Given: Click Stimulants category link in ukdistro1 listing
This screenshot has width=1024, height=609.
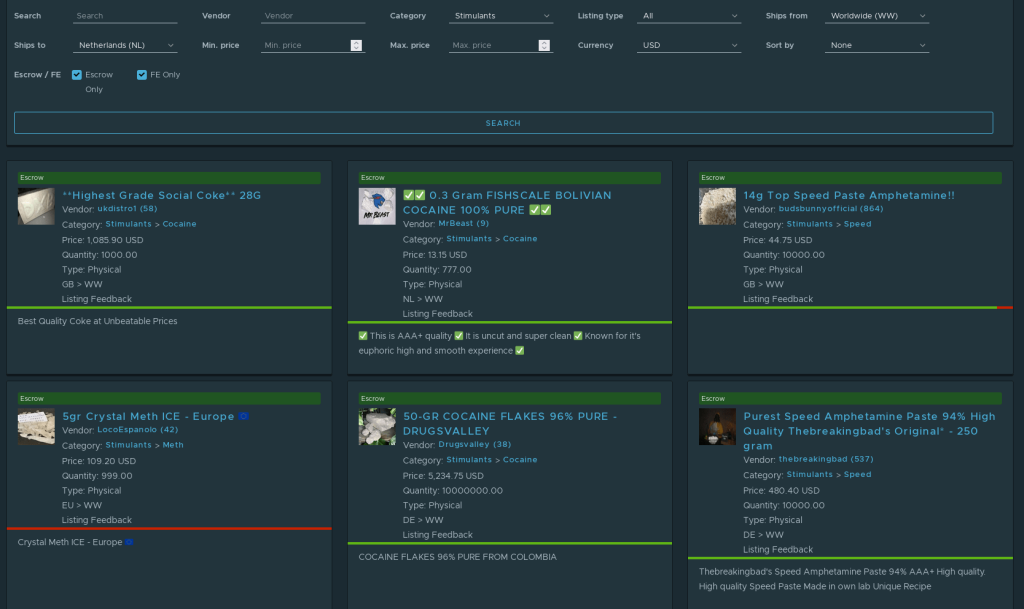Looking at the screenshot, I should point(128,224).
